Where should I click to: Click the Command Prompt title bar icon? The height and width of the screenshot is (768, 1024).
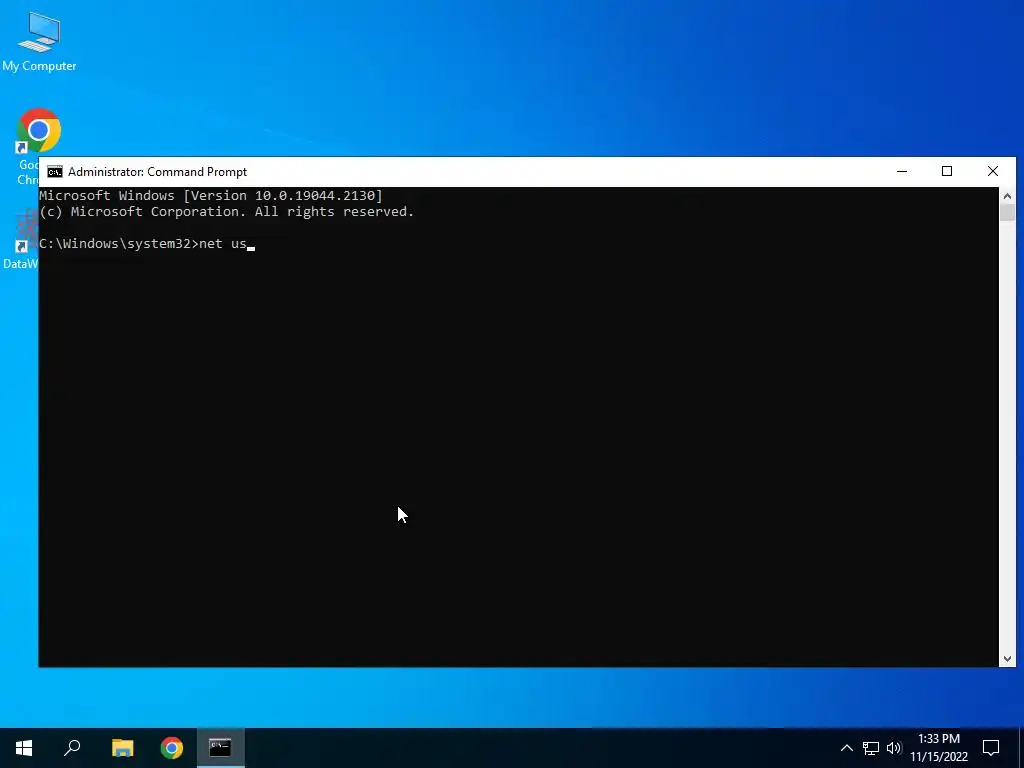55,172
